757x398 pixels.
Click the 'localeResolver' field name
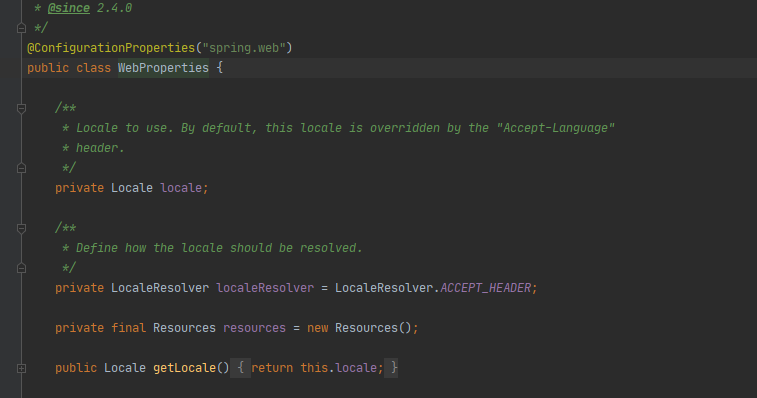(265, 288)
